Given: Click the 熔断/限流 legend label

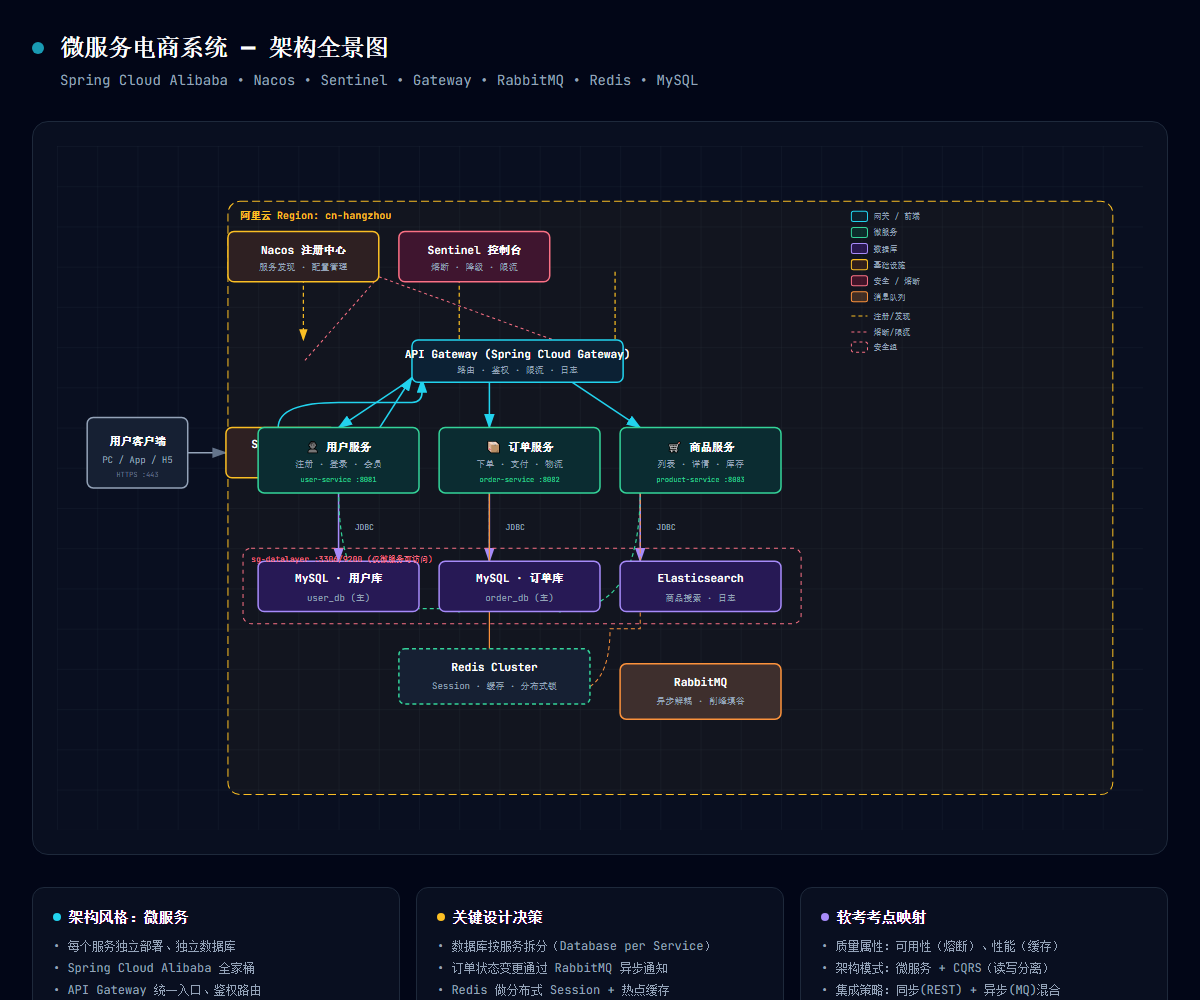Looking at the screenshot, I should tap(892, 332).
